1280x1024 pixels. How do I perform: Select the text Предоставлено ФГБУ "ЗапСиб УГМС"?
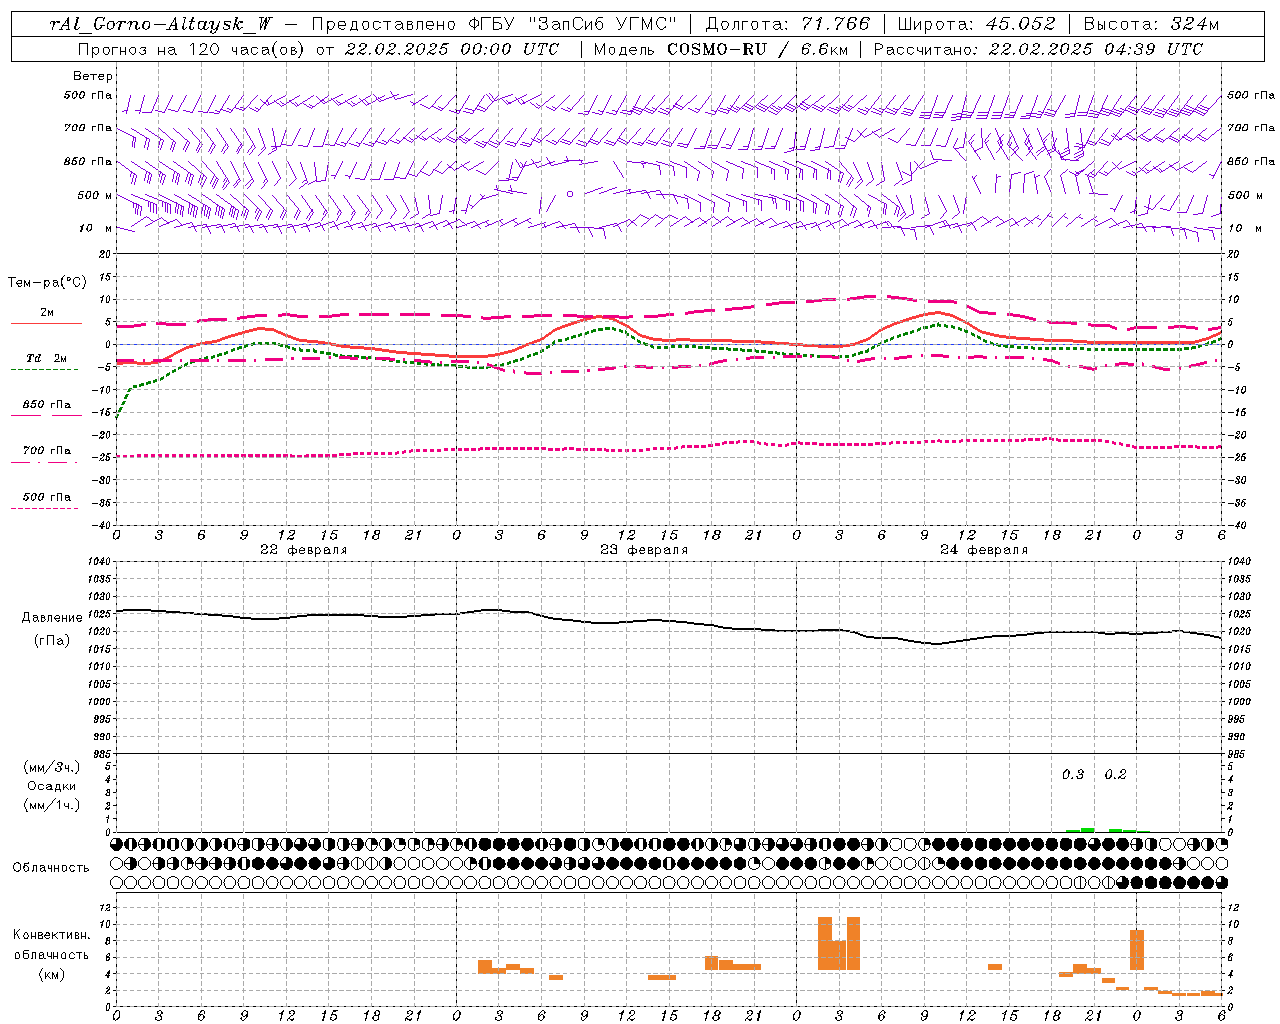pos(494,25)
